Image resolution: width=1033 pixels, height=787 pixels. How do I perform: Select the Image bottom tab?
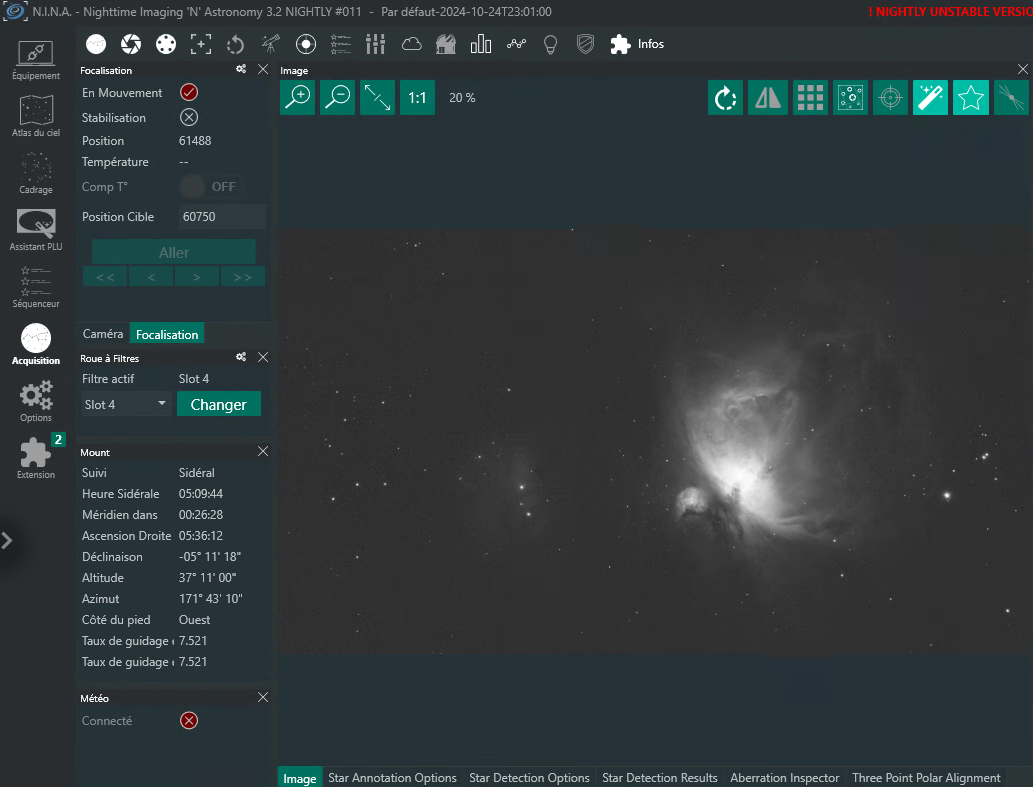[300, 778]
